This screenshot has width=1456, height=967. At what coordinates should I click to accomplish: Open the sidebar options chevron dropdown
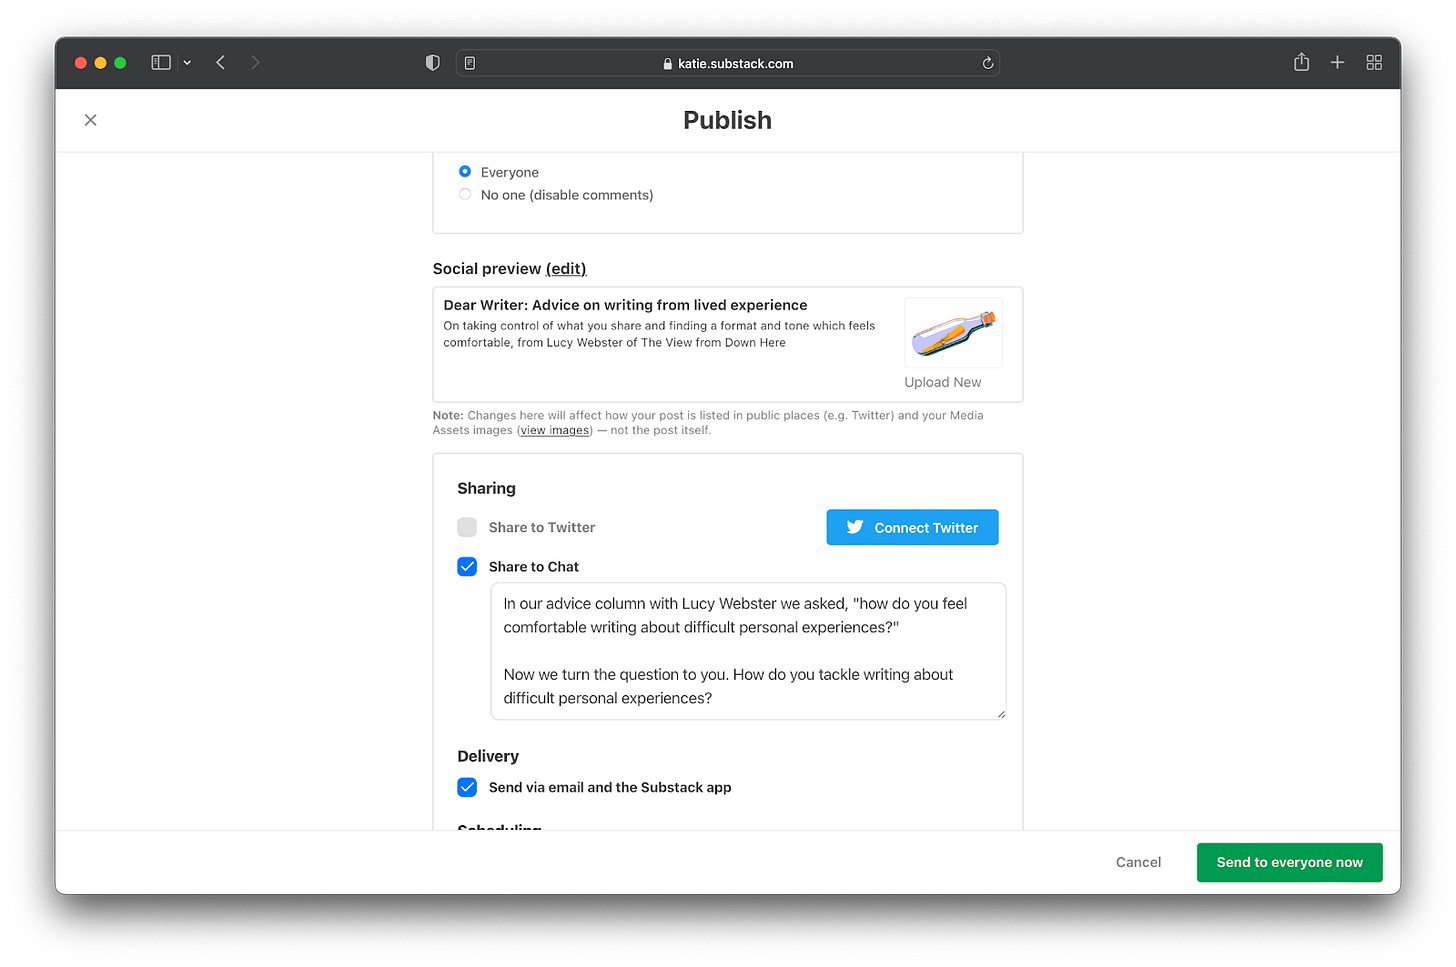(187, 62)
